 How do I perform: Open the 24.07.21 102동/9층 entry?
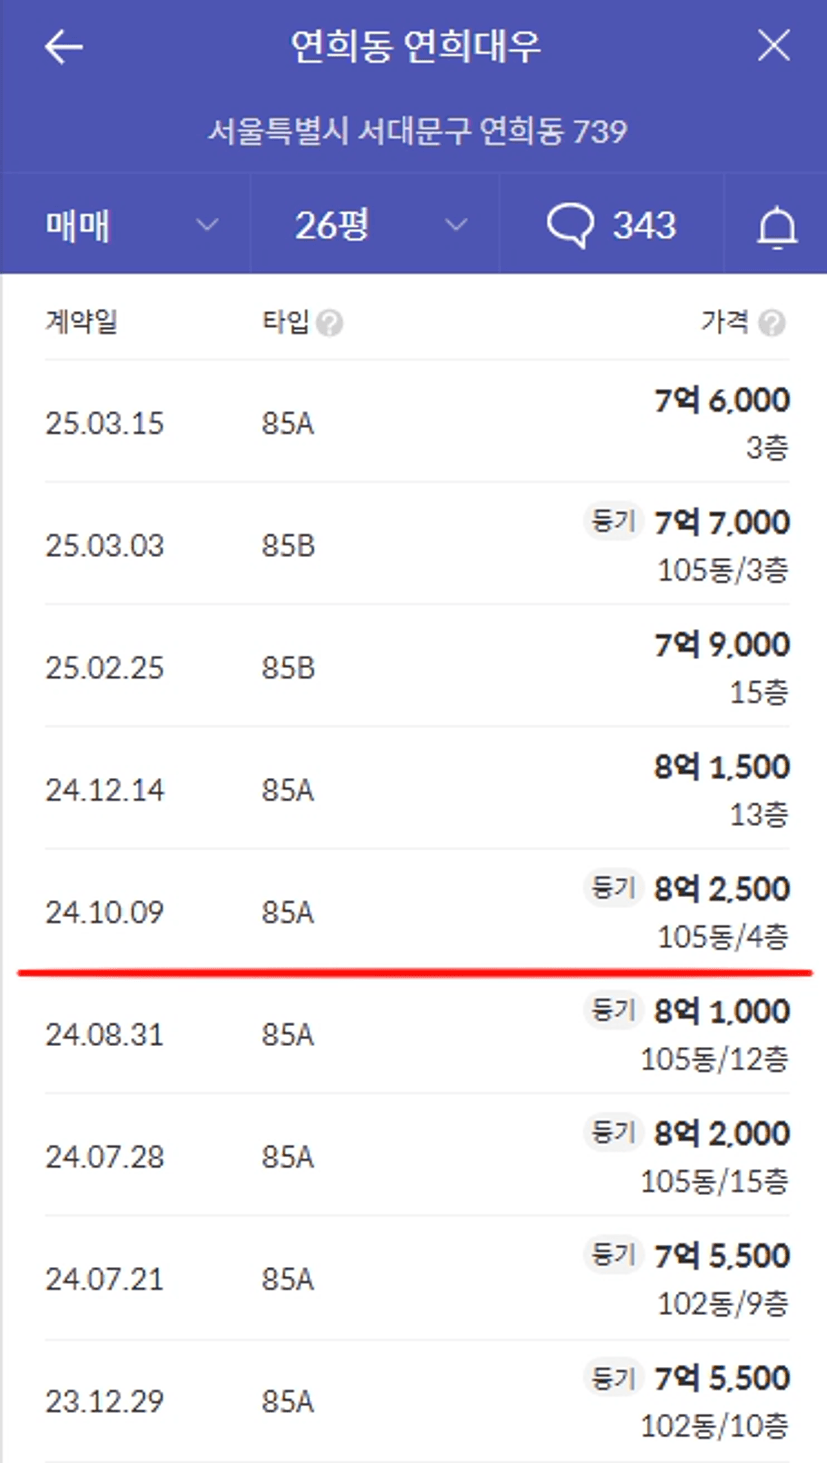pyautogui.click(x=416, y=1278)
